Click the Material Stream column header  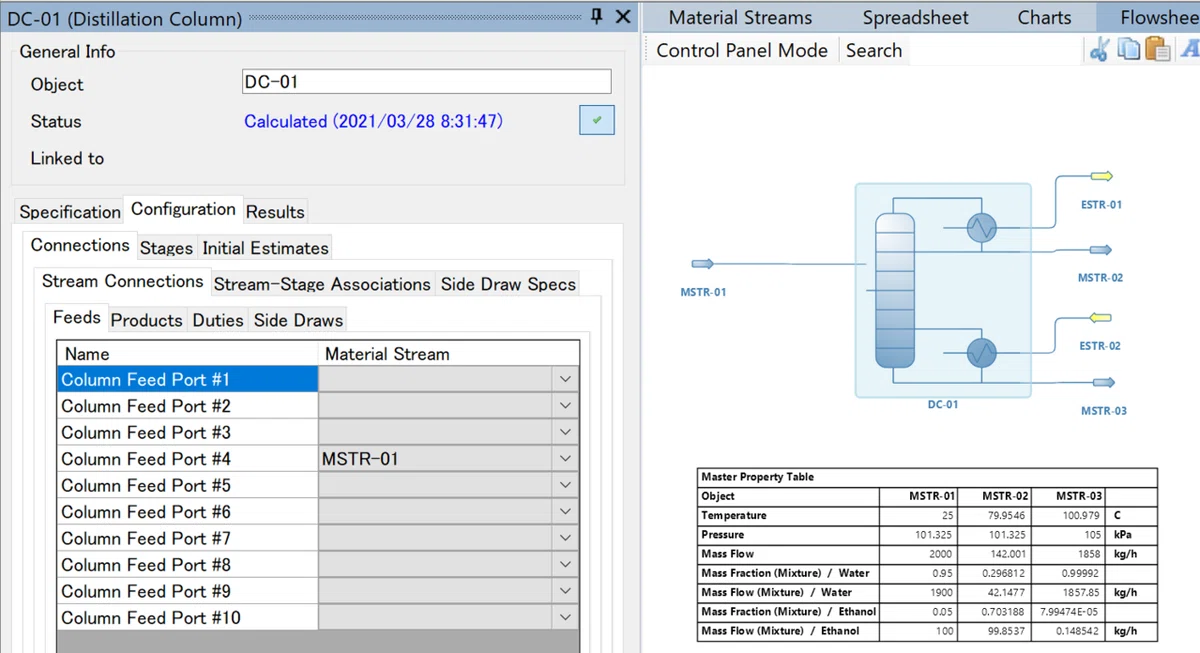(448, 354)
